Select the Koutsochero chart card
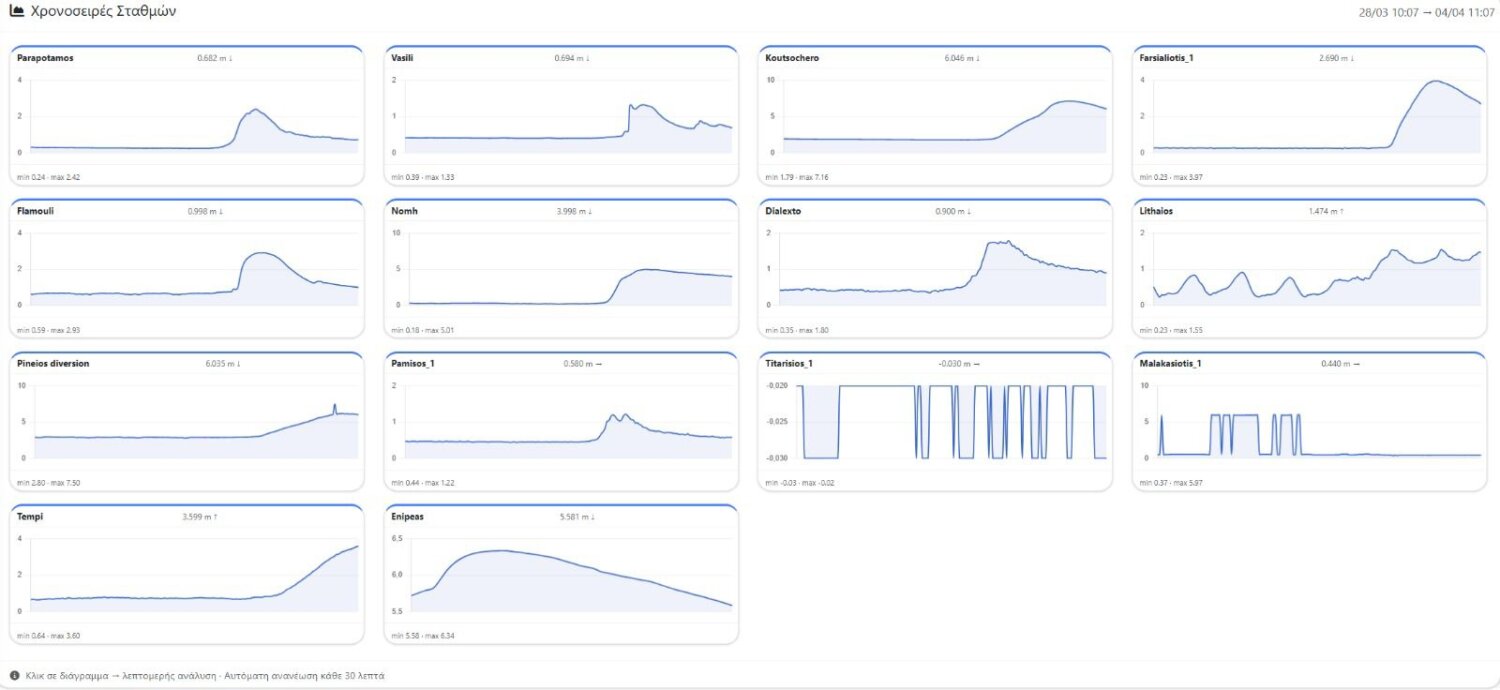Image resolution: width=1500 pixels, height=690 pixels. (x=935, y=116)
